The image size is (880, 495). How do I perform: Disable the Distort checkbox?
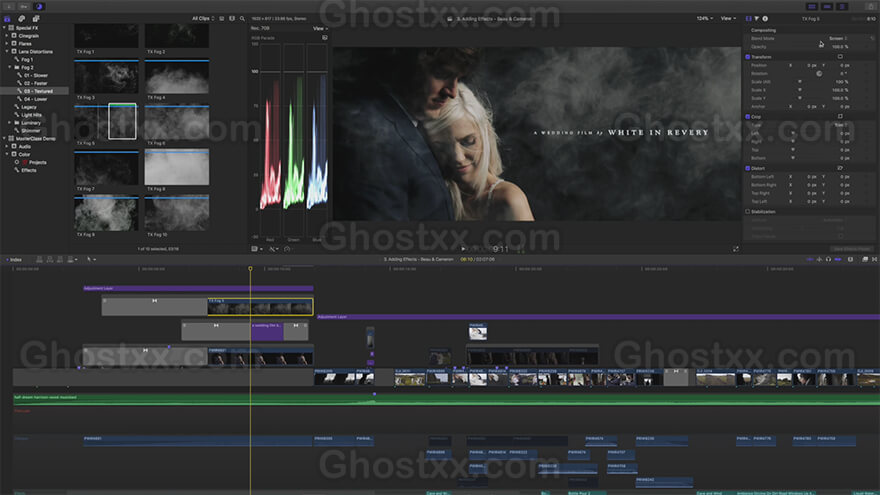pos(748,168)
